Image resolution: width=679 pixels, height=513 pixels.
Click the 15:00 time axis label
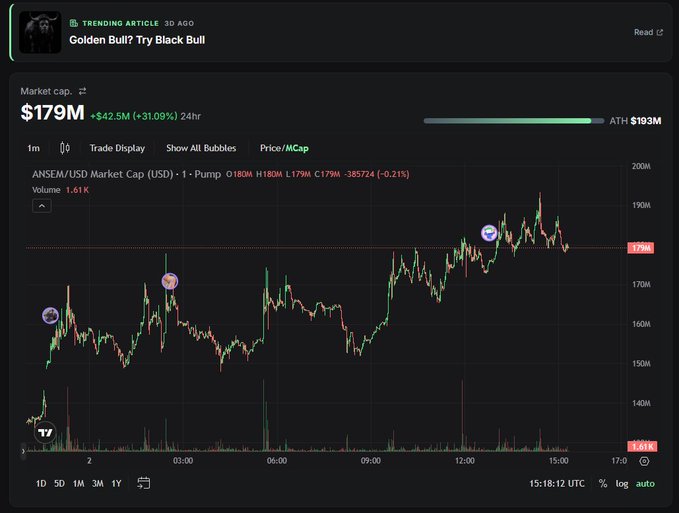(559, 461)
